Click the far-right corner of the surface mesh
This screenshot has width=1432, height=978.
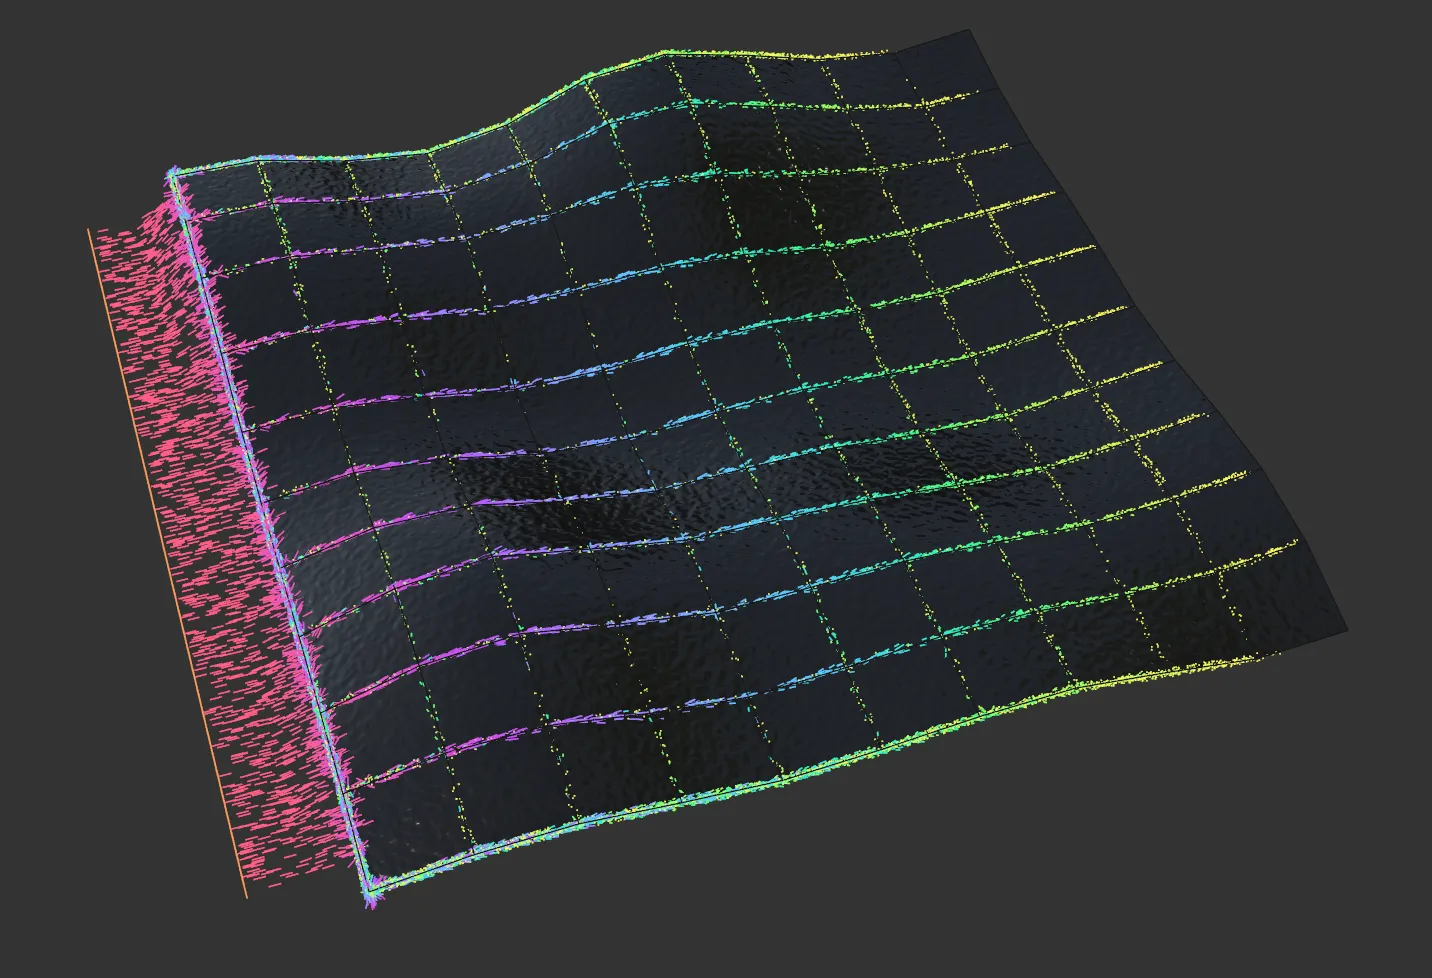(1346, 632)
